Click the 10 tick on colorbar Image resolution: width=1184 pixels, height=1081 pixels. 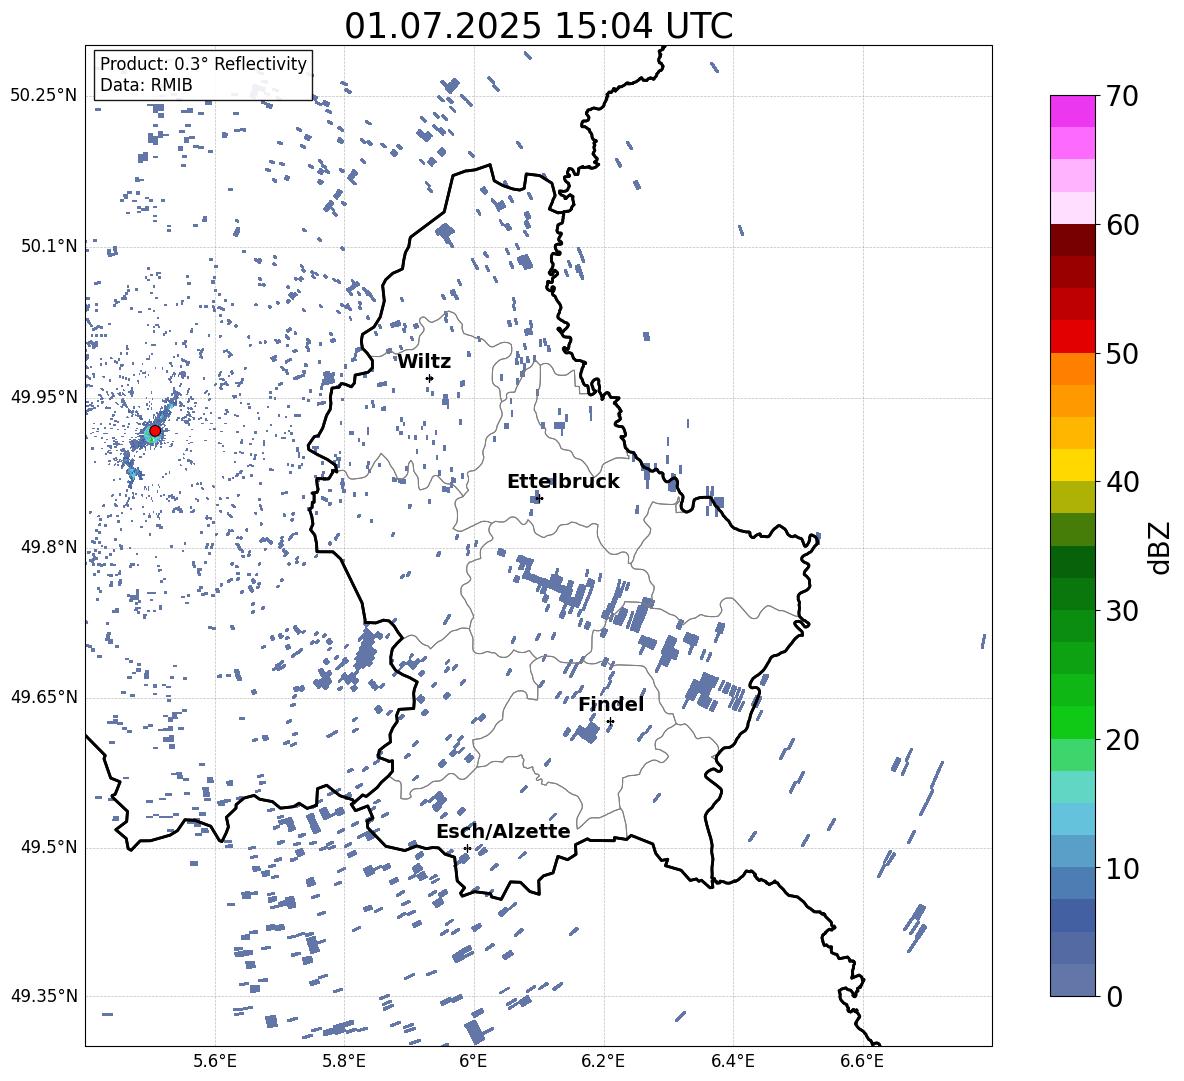pos(1121,868)
